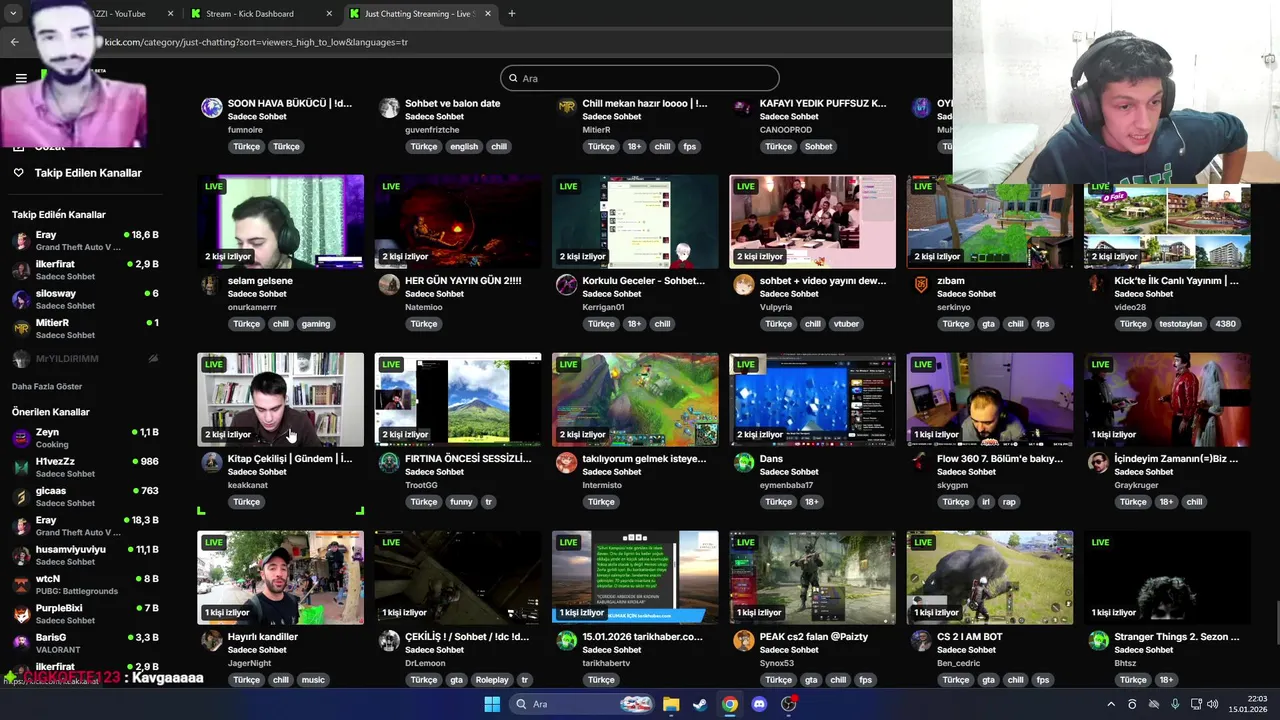Open the 'Korkulu Geceler' stream thumbnail
The height and width of the screenshot is (720, 1280).
click(635, 221)
